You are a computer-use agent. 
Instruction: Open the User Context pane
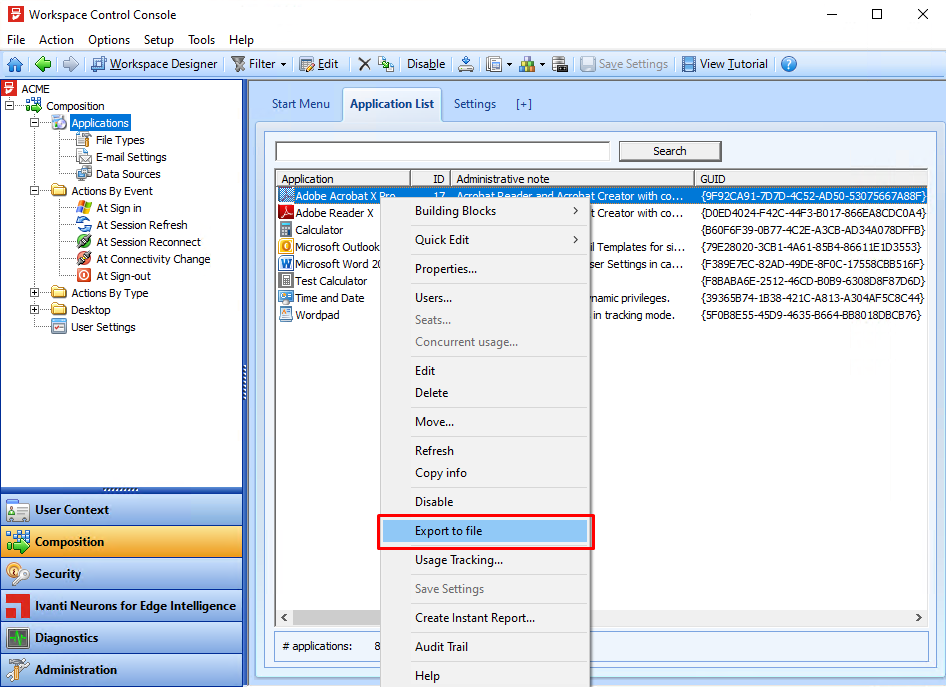[121, 510]
